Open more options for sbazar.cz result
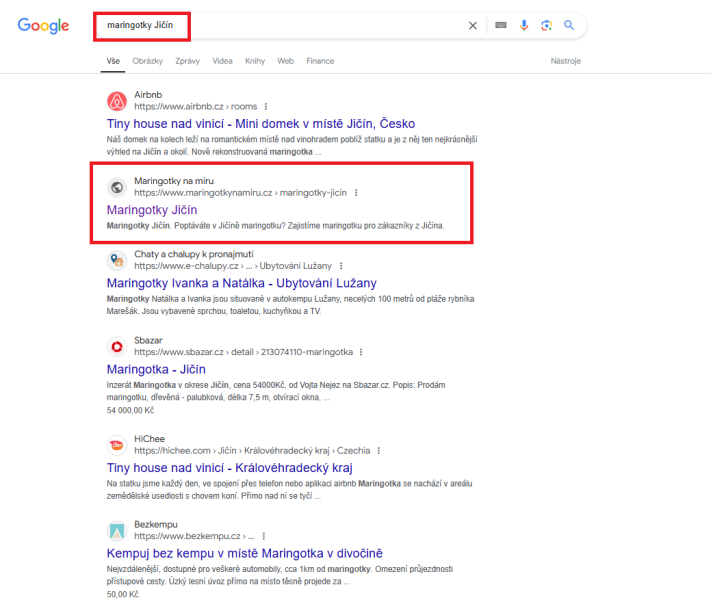 361,352
